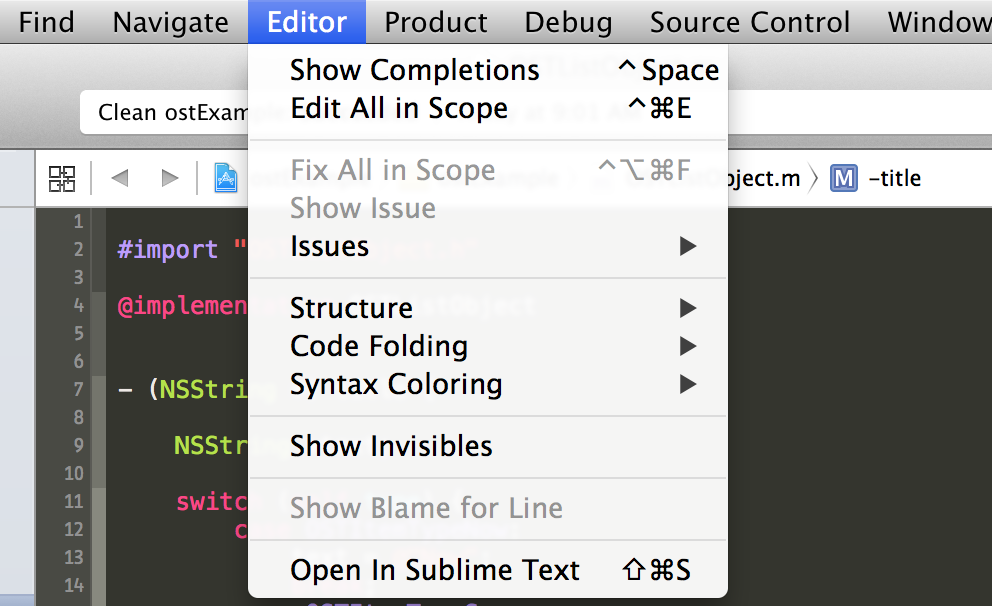The height and width of the screenshot is (606, 992).
Task: Open the Source Control menu
Action: pyautogui.click(x=750, y=22)
